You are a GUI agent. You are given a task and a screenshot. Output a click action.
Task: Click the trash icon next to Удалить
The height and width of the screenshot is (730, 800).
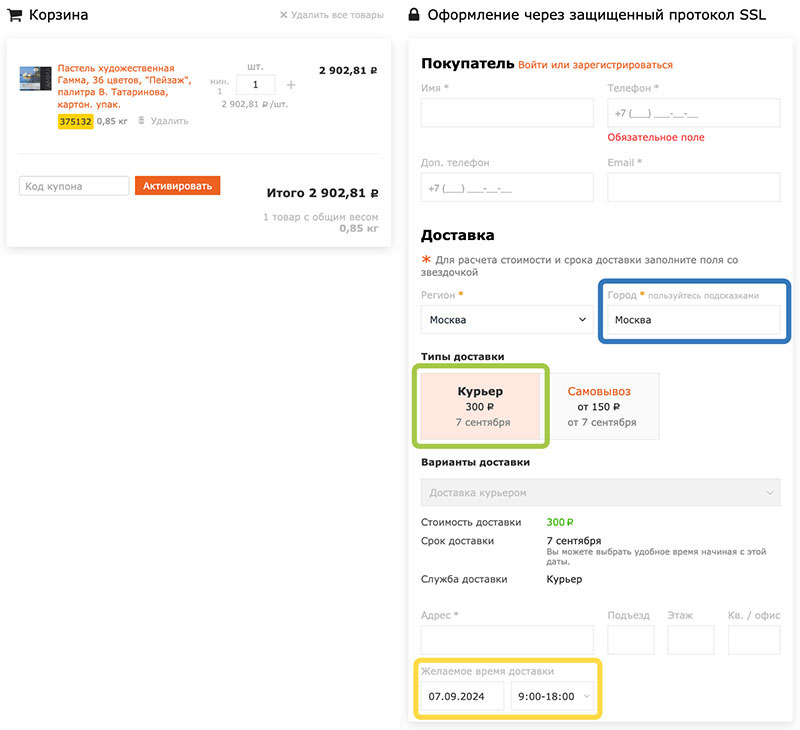point(141,121)
